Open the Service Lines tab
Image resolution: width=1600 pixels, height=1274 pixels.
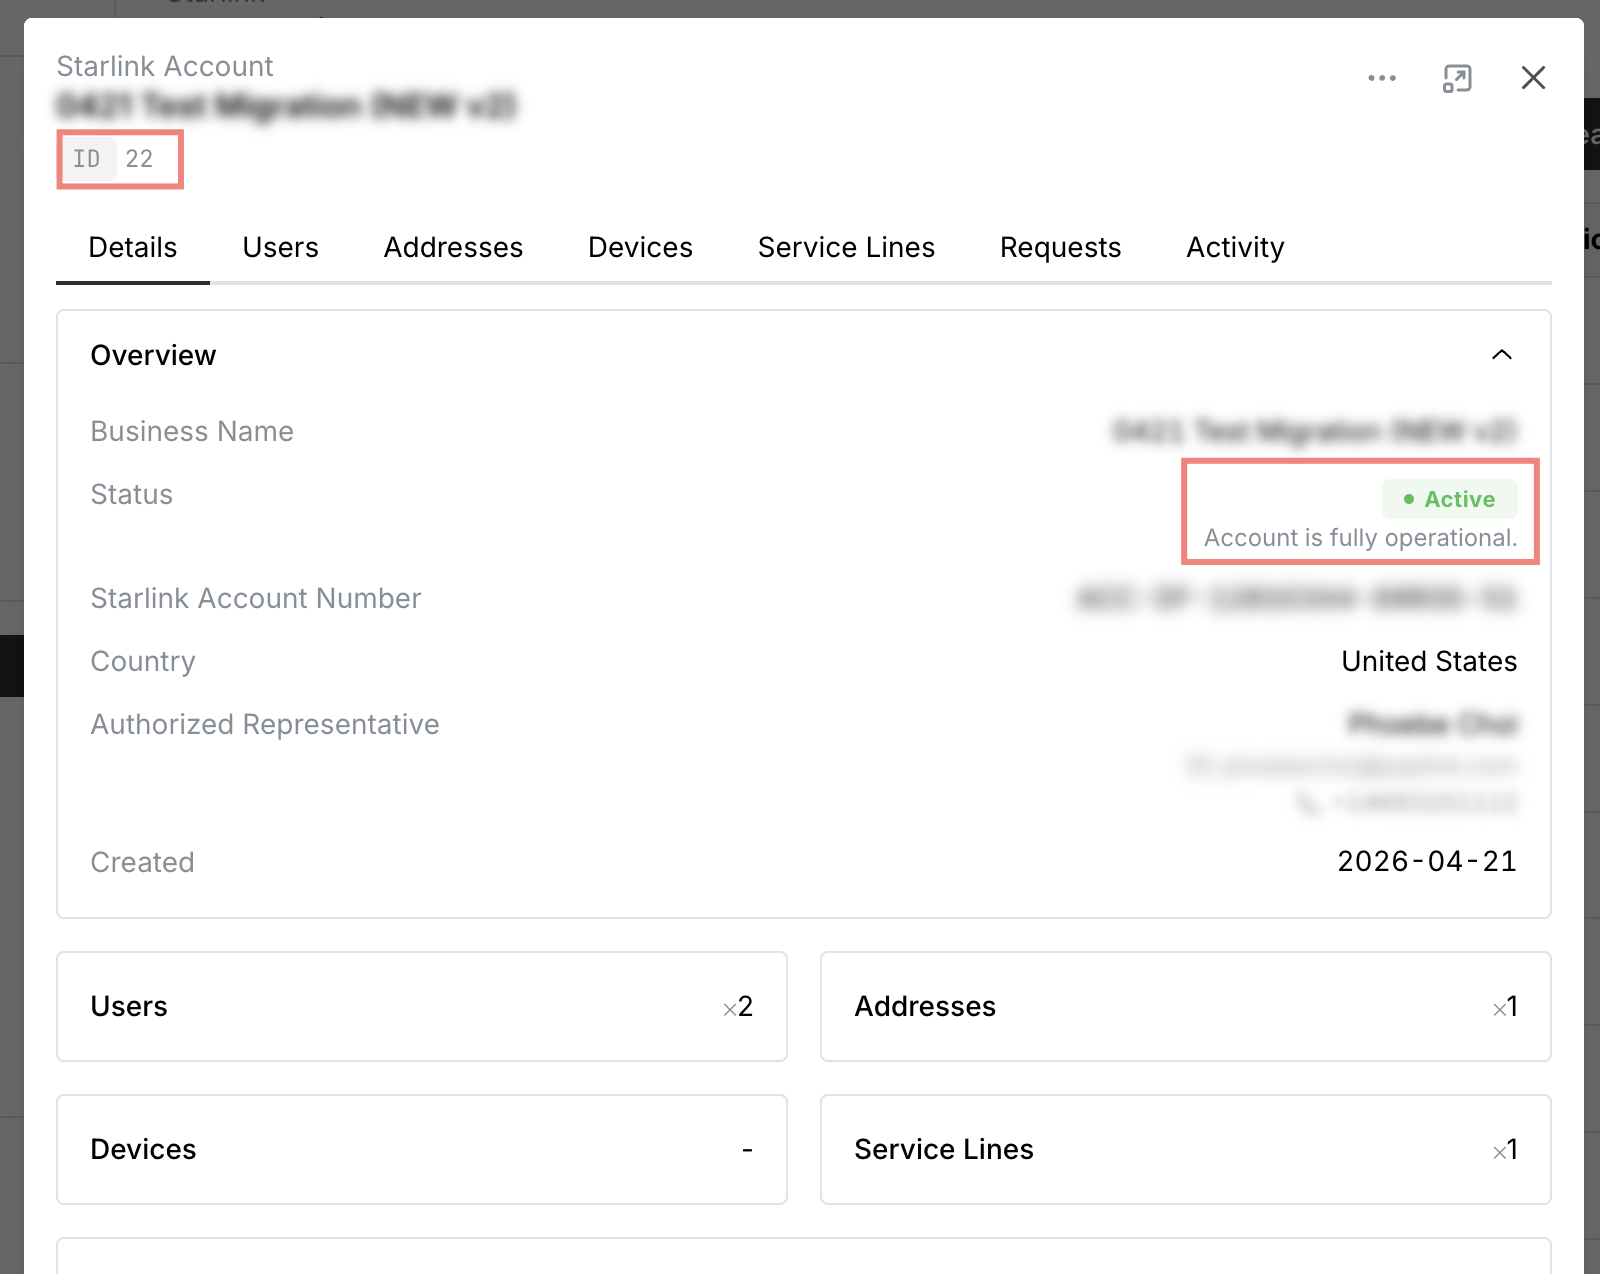click(x=847, y=247)
